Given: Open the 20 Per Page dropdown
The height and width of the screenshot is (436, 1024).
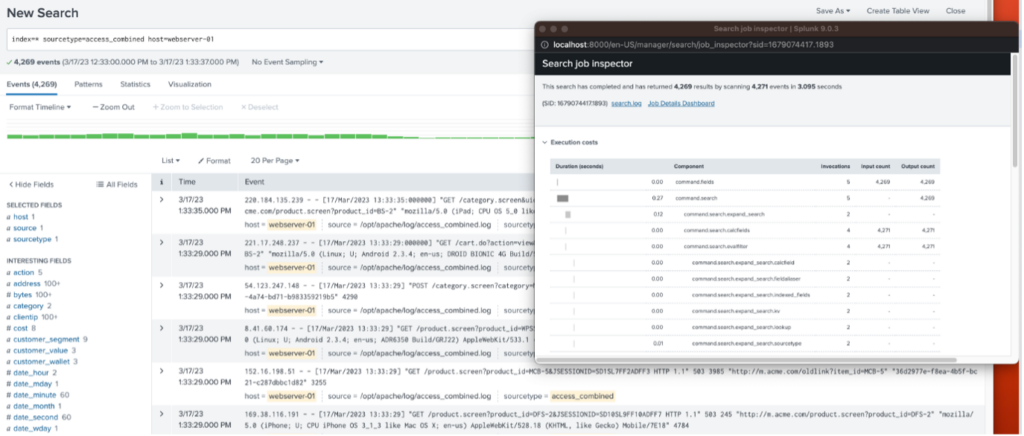Looking at the screenshot, I should click(x=275, y=161).
